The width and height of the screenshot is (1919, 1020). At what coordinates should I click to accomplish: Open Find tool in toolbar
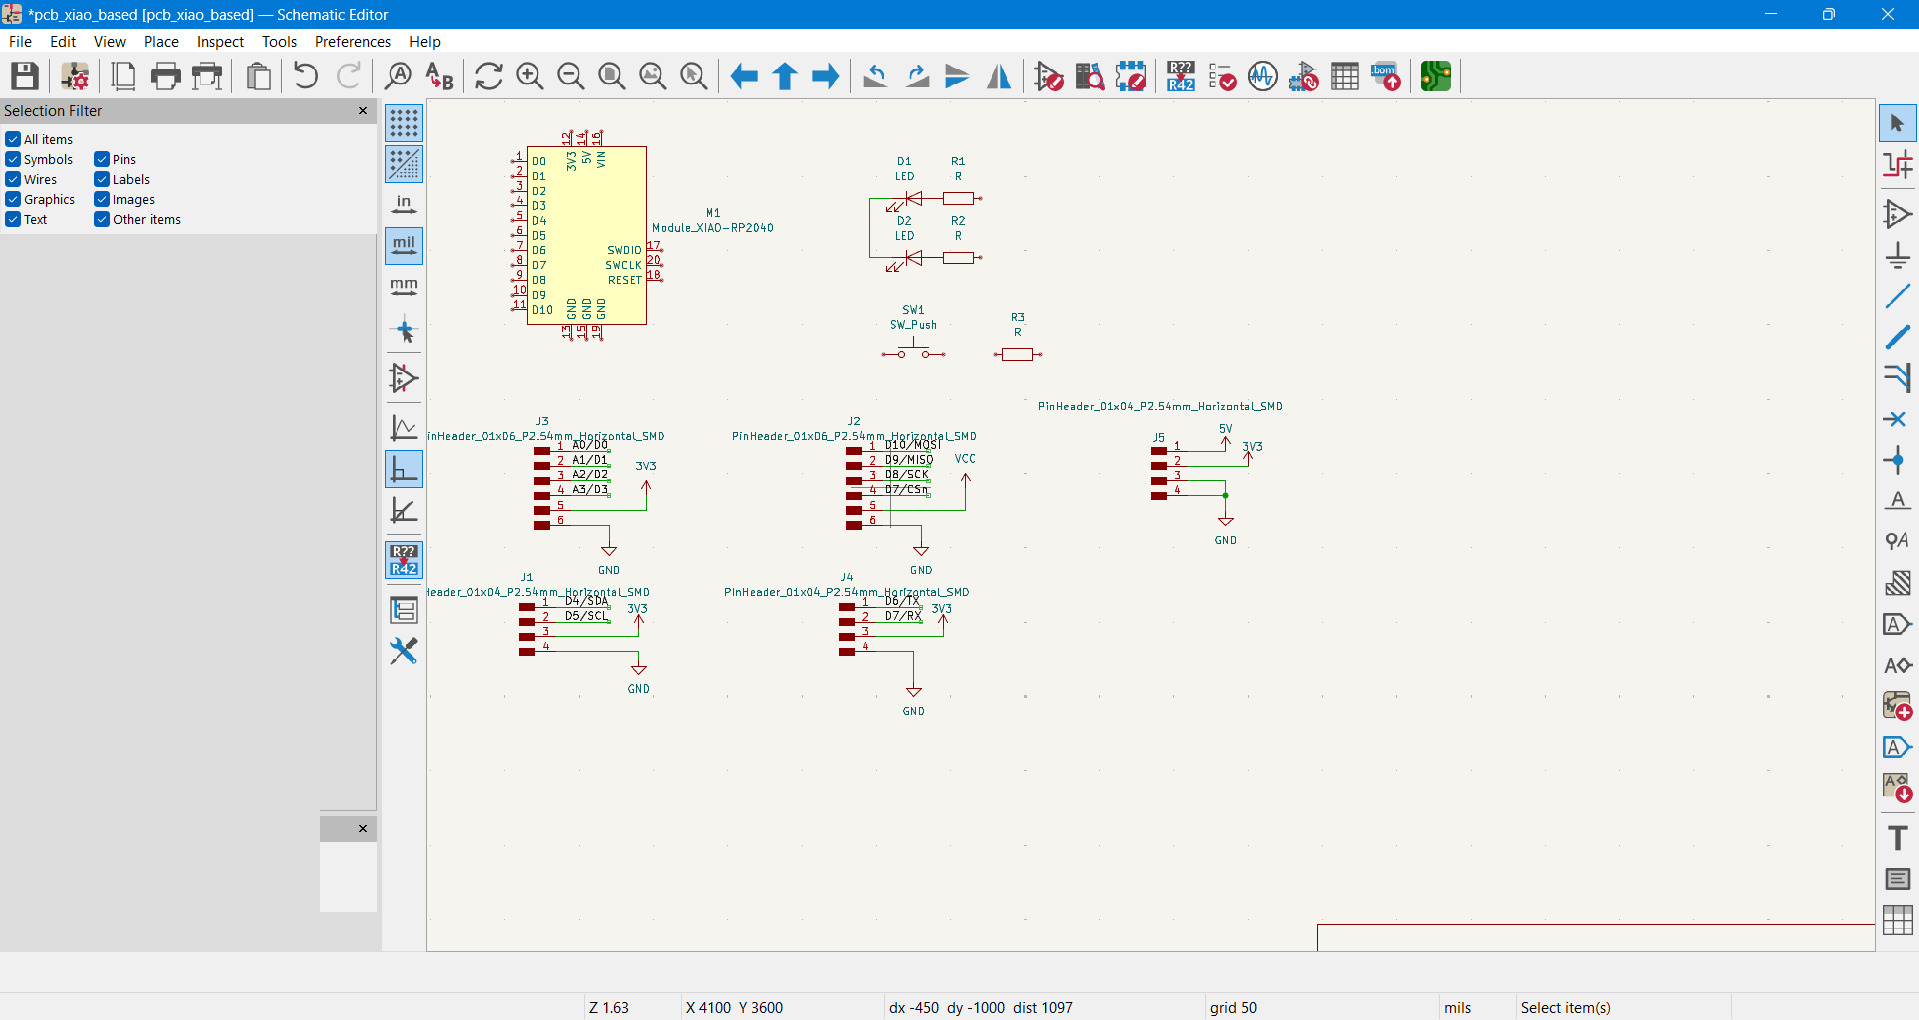coord(398,76)
